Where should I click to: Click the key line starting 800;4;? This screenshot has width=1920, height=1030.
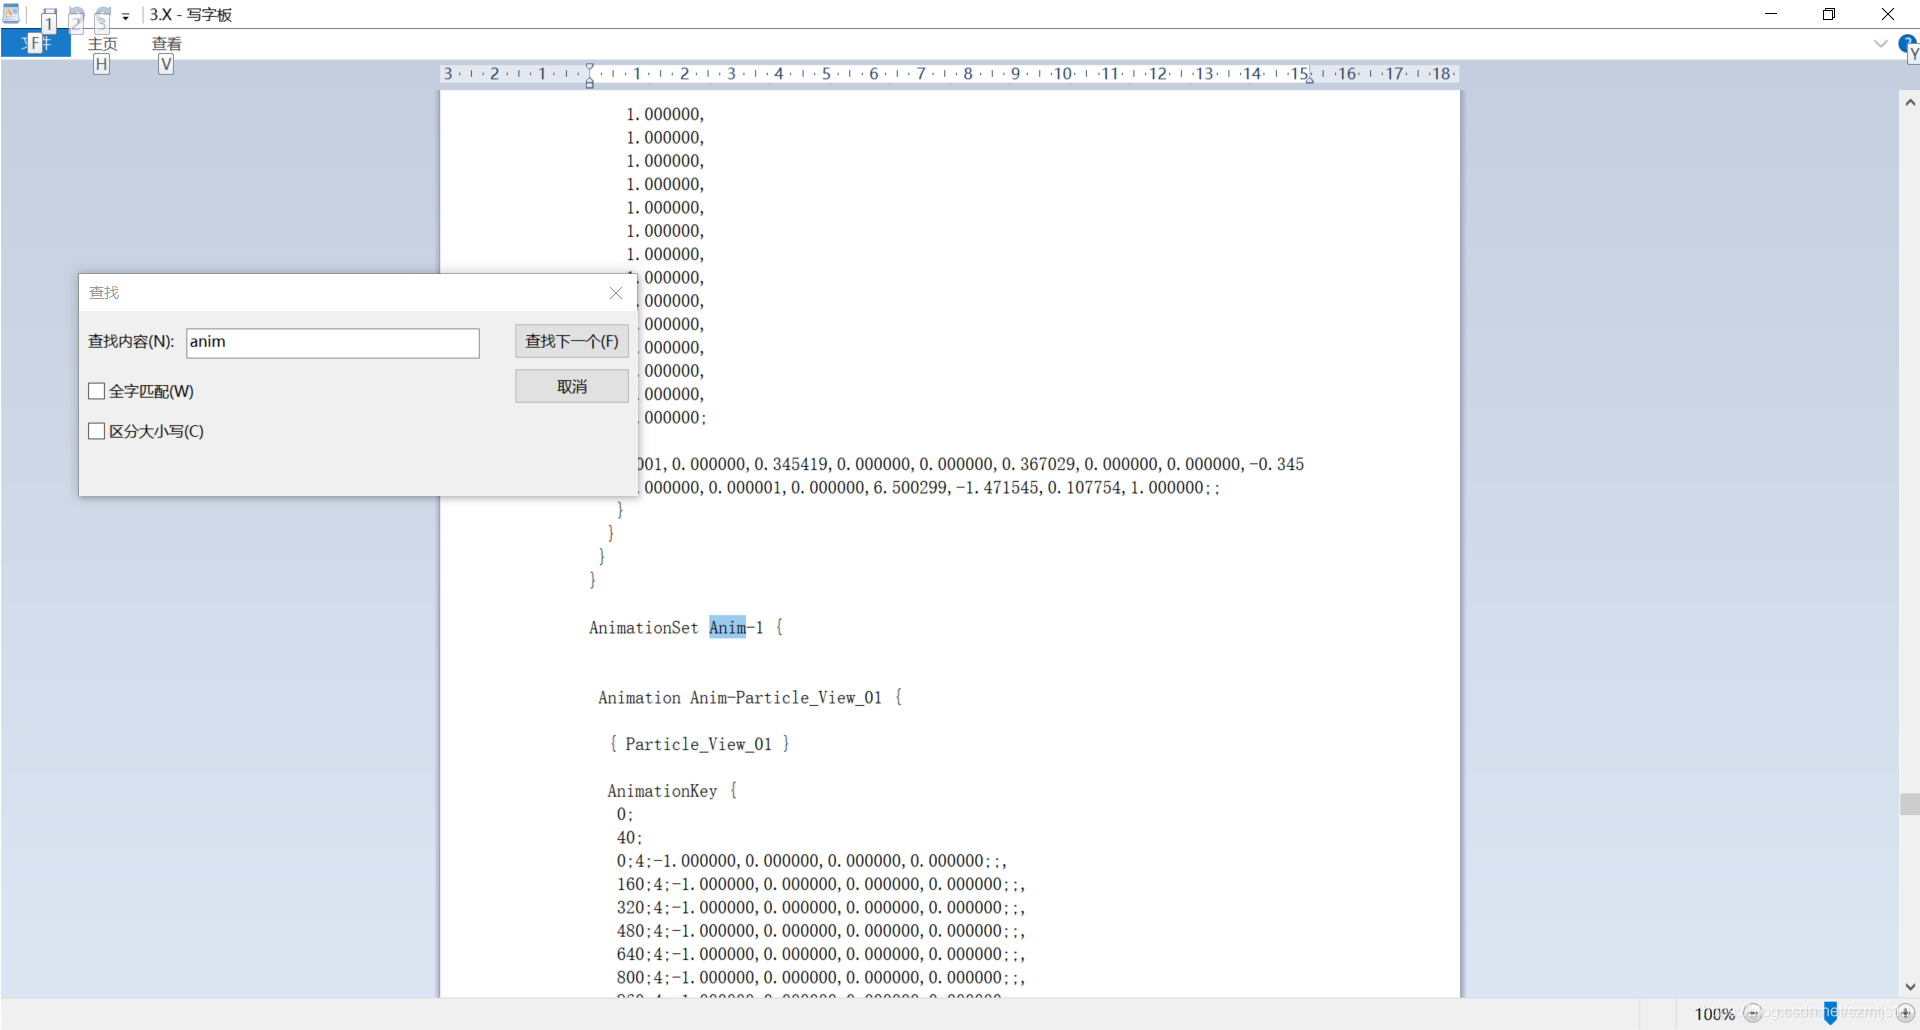point(821,978)
